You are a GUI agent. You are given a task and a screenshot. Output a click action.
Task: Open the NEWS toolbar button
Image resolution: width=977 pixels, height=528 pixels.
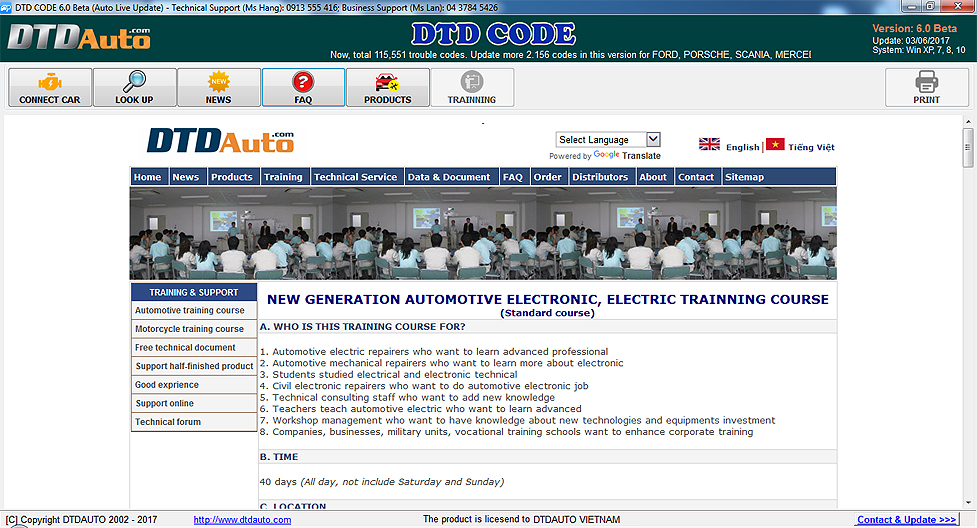218,88
